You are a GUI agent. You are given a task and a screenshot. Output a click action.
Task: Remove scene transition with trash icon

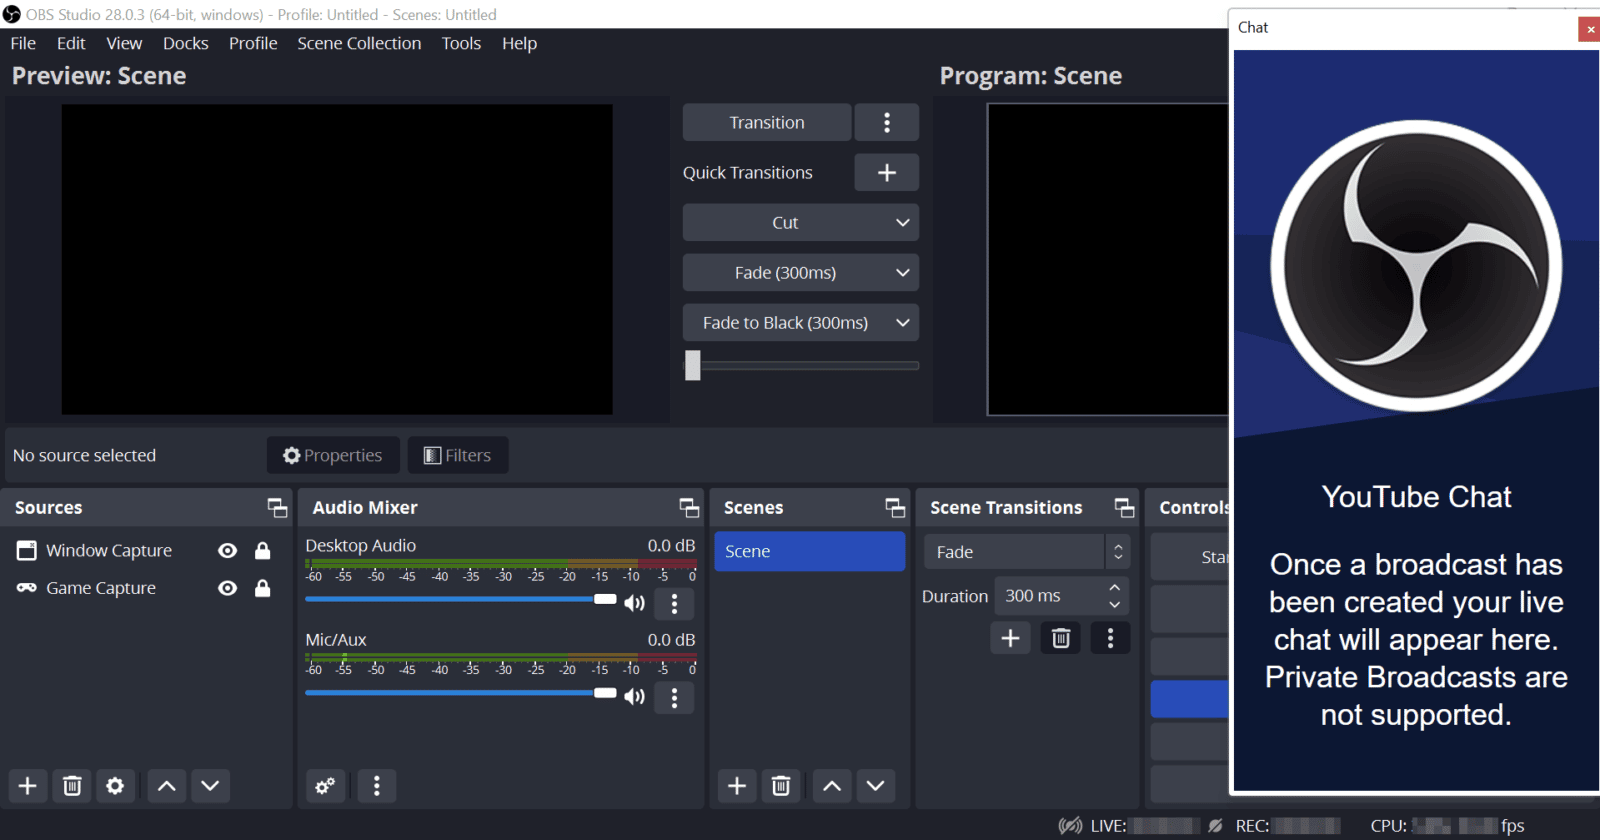coord(1061,638)
